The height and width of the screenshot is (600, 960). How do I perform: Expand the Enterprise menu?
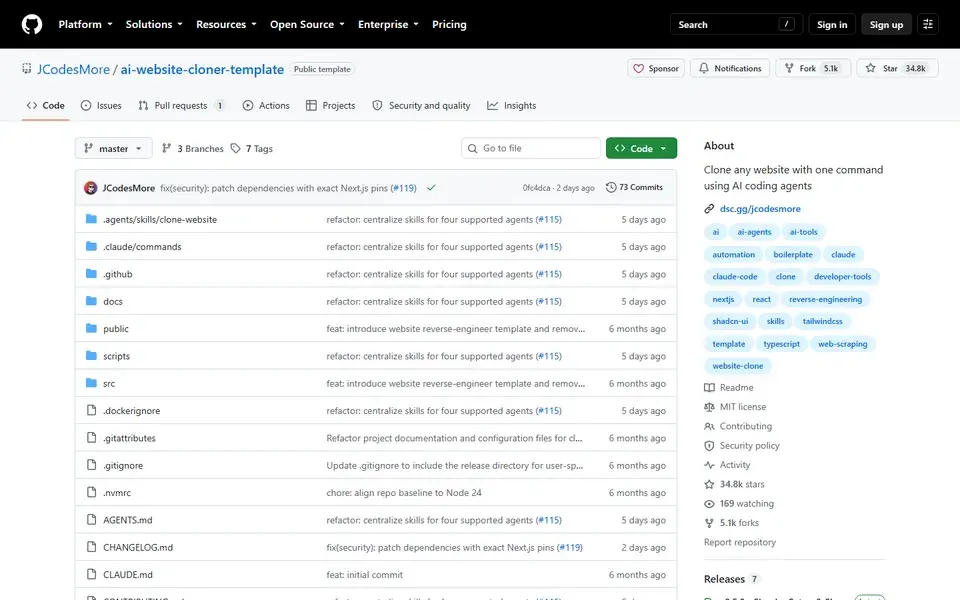[388, 24]
